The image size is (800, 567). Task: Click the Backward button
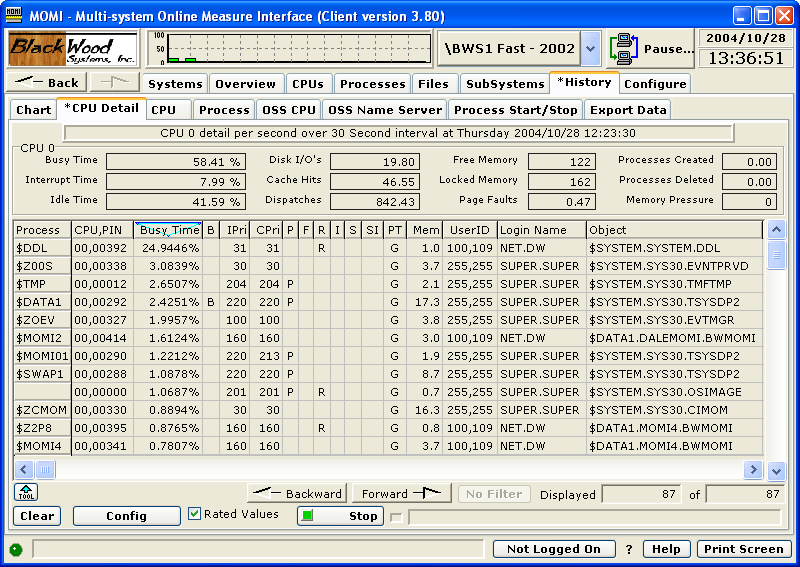point(297,494)
